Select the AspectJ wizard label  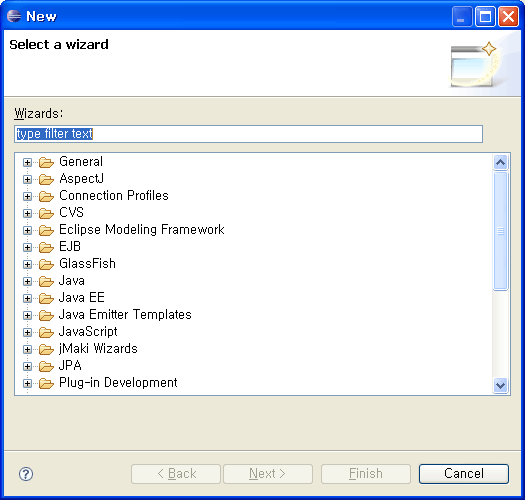pyautogui.click(x=81, y=179)
